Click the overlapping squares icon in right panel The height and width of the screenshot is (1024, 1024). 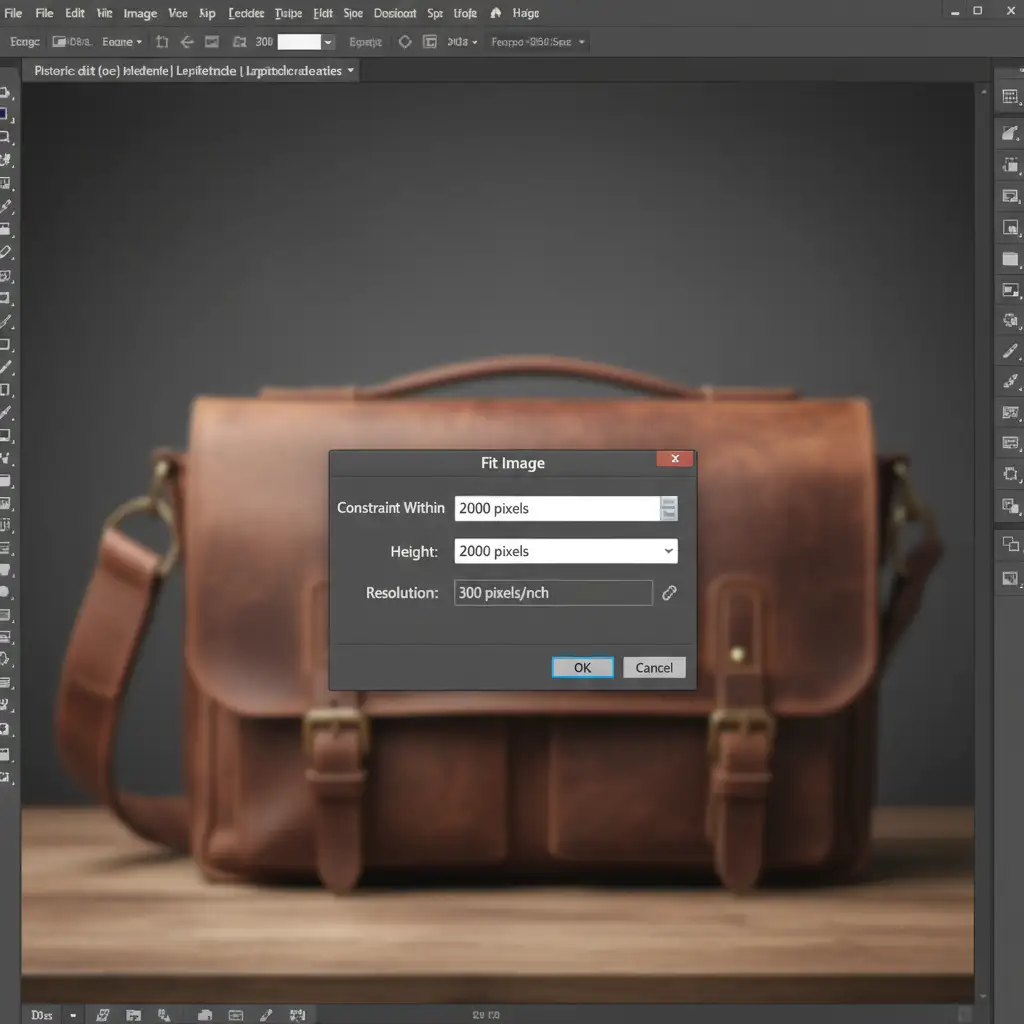(1010, 544)
